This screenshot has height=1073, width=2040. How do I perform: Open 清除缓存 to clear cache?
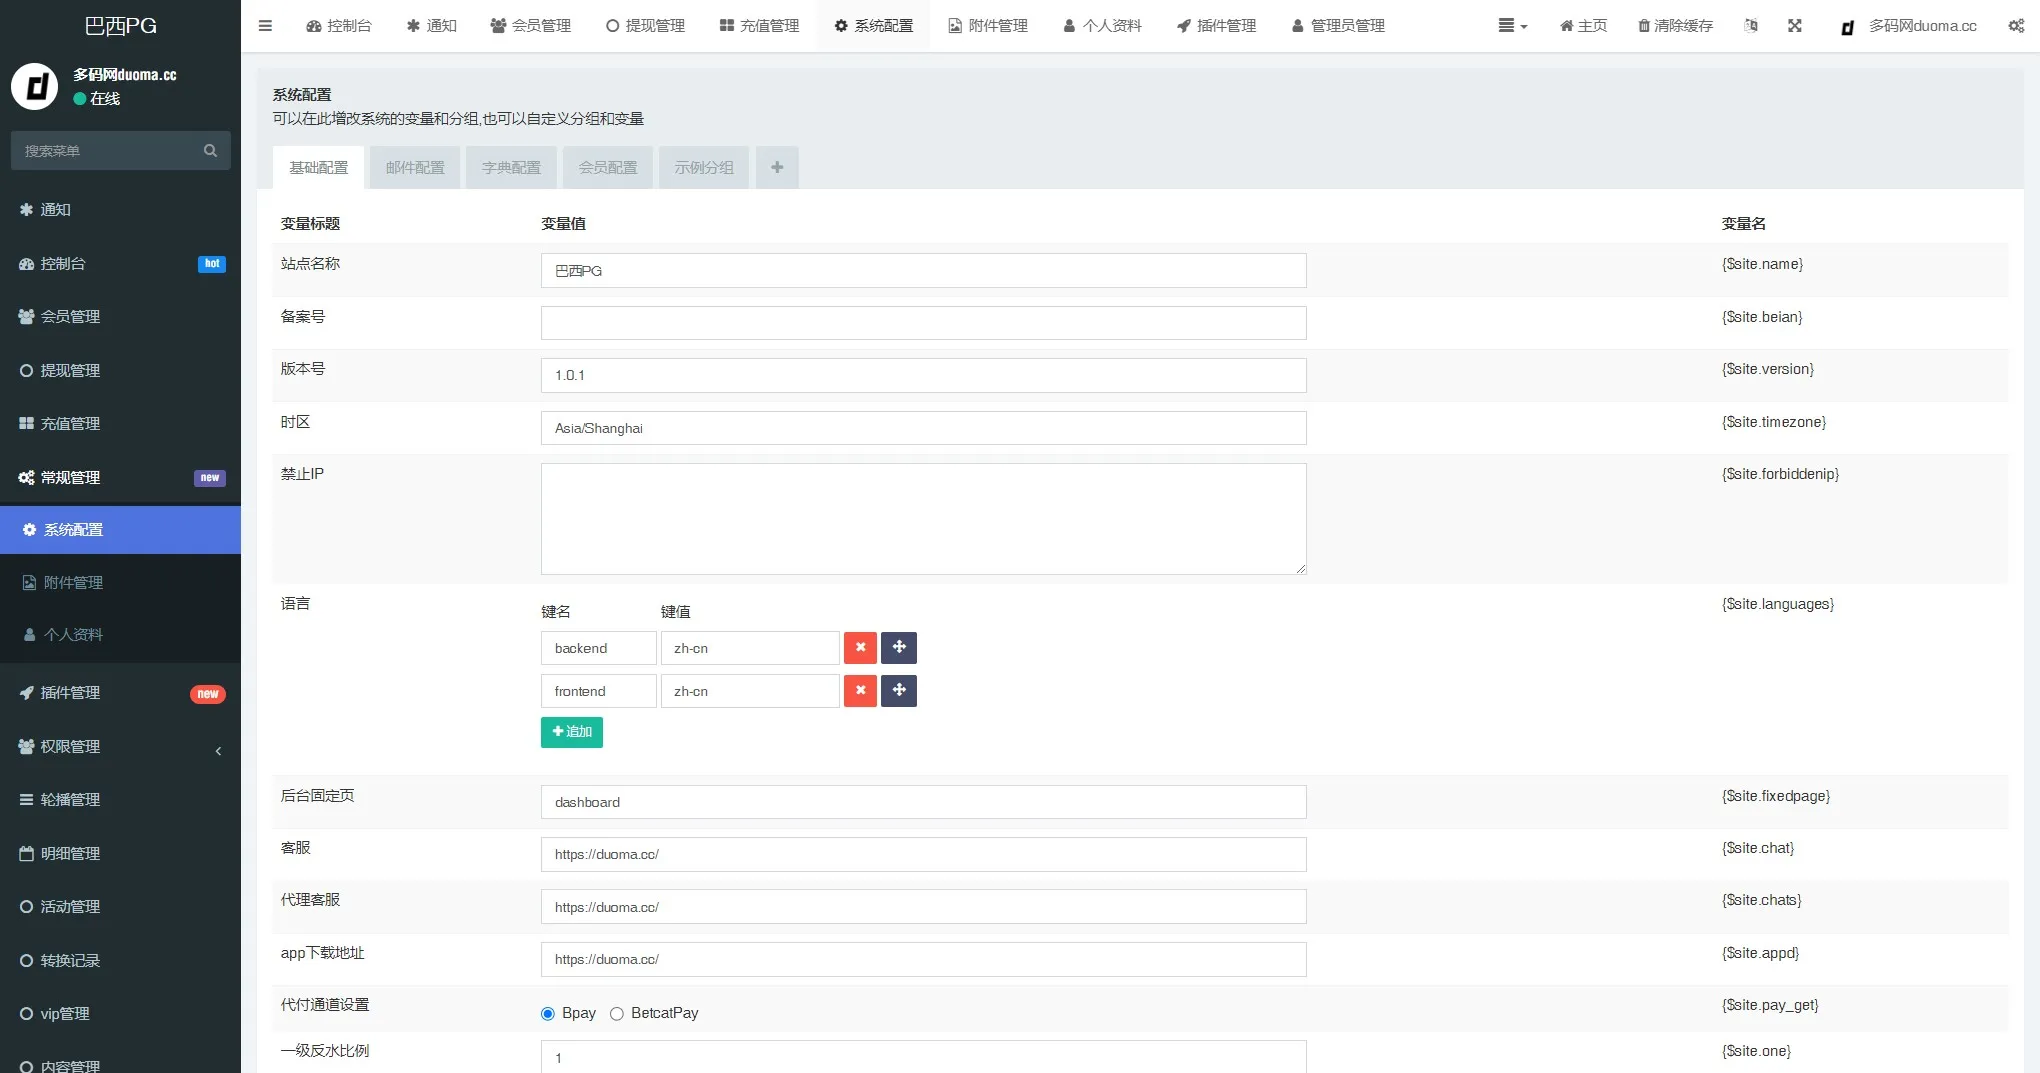(1674, 26)
